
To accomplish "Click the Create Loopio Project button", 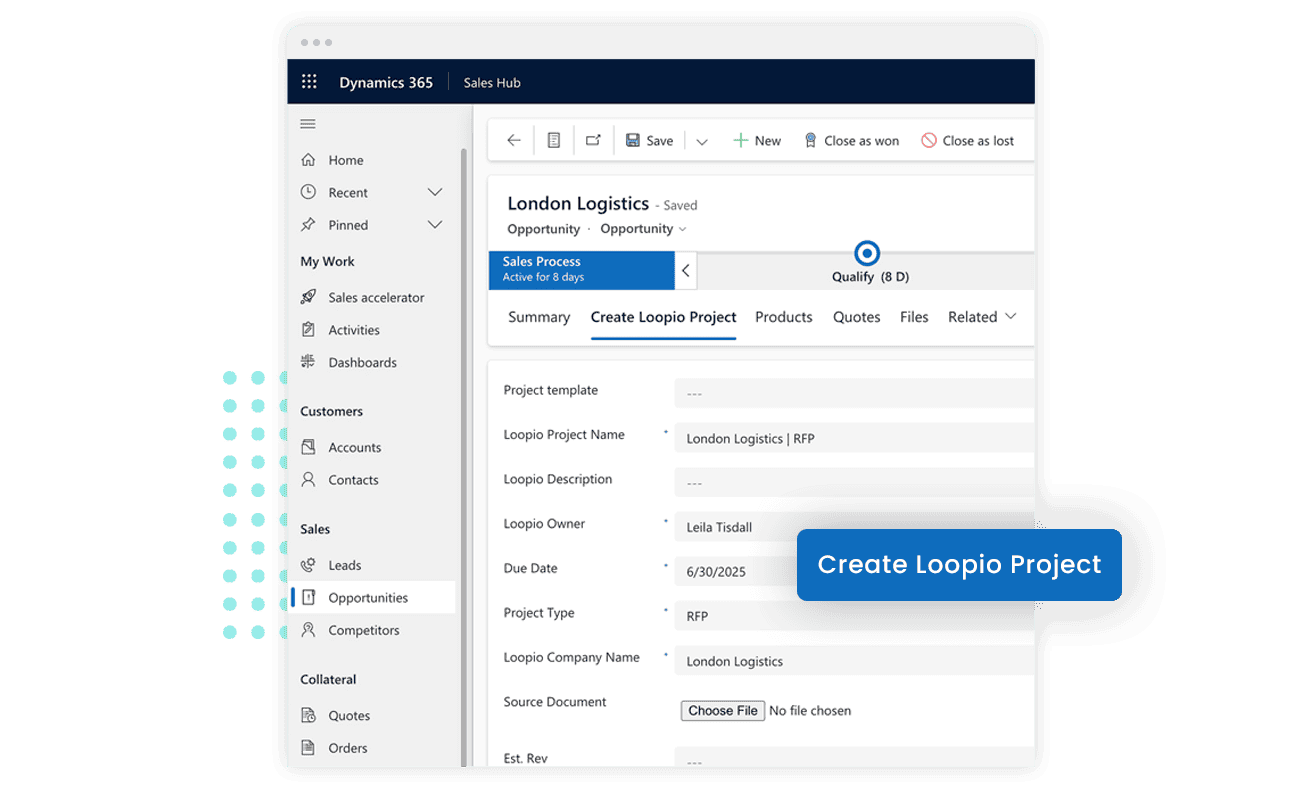I will [x=958, y=565].
